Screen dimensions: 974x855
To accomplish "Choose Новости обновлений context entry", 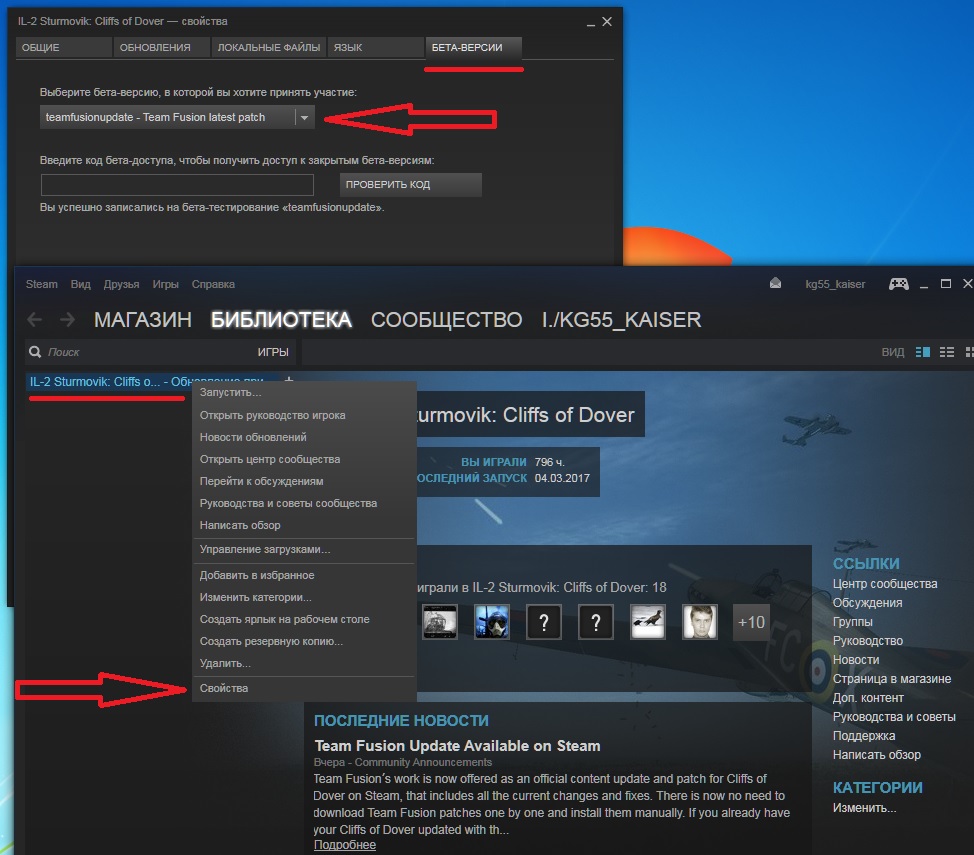I will 304,437.
